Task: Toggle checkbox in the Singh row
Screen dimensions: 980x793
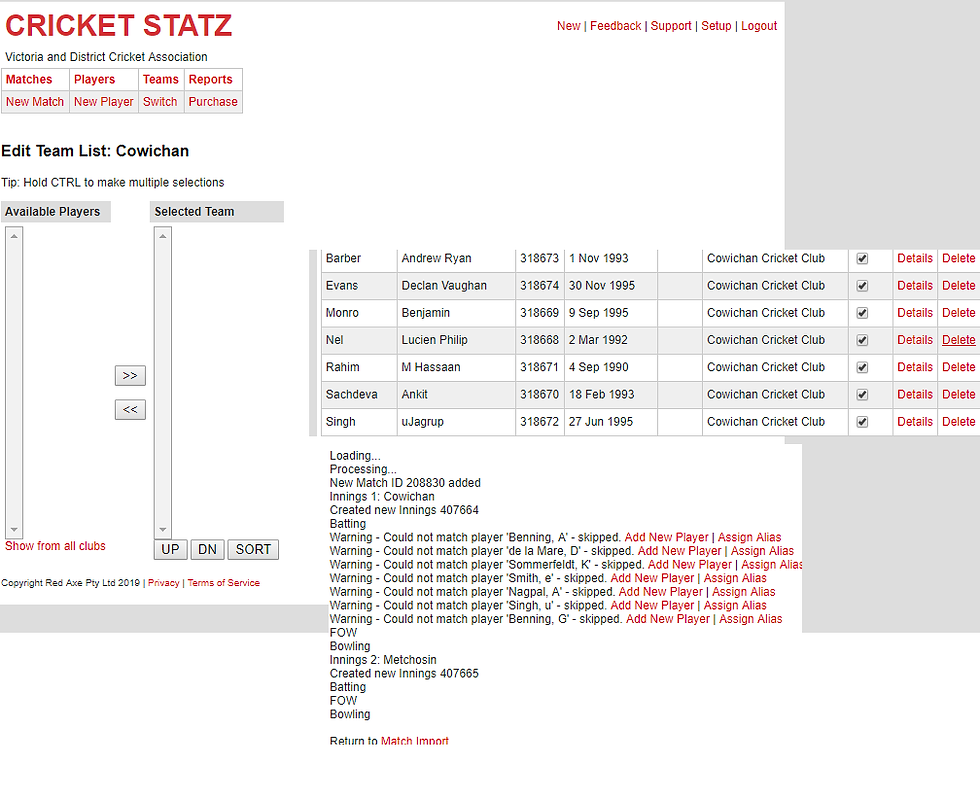Action: [x=862, y=422]
